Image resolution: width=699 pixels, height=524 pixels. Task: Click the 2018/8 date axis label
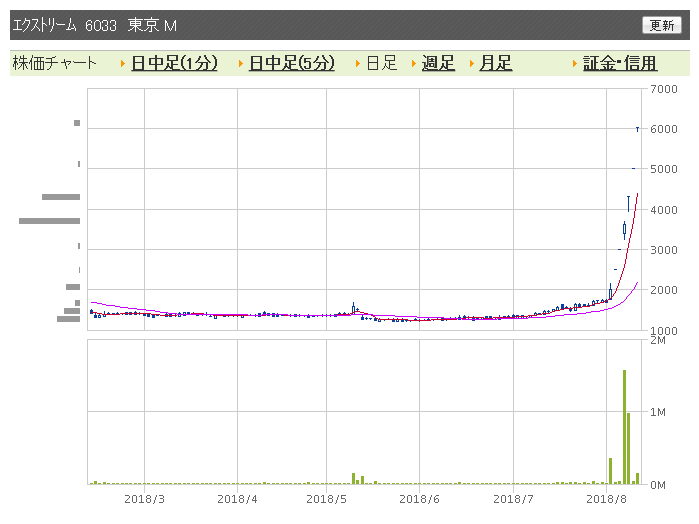[606, 499]
